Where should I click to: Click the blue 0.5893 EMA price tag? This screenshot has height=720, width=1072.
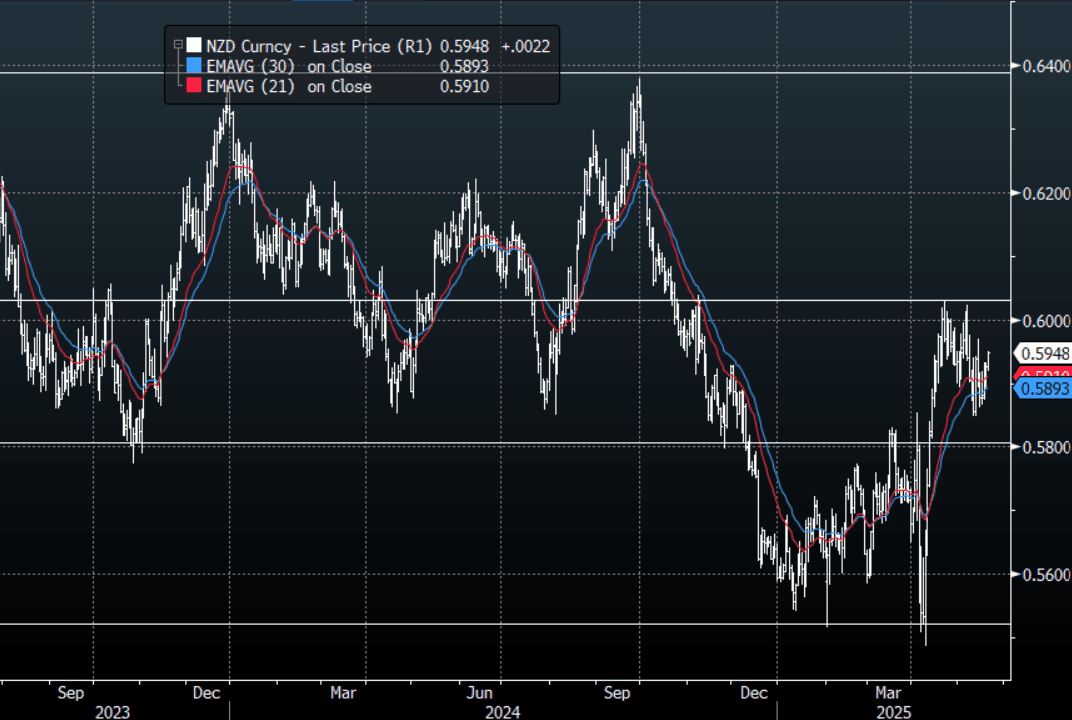[1045, 389]
